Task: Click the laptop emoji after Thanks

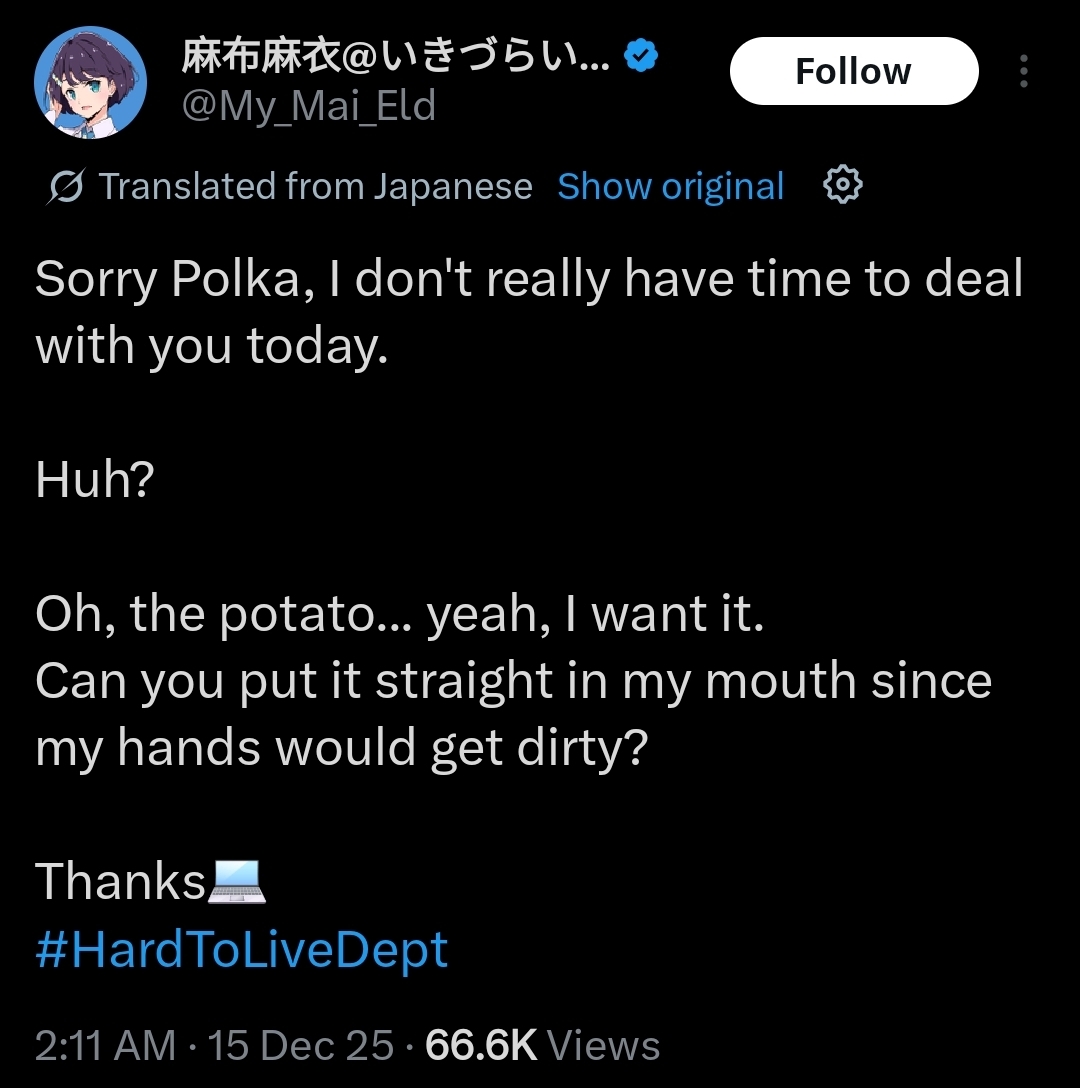Action: pos(236,881)
